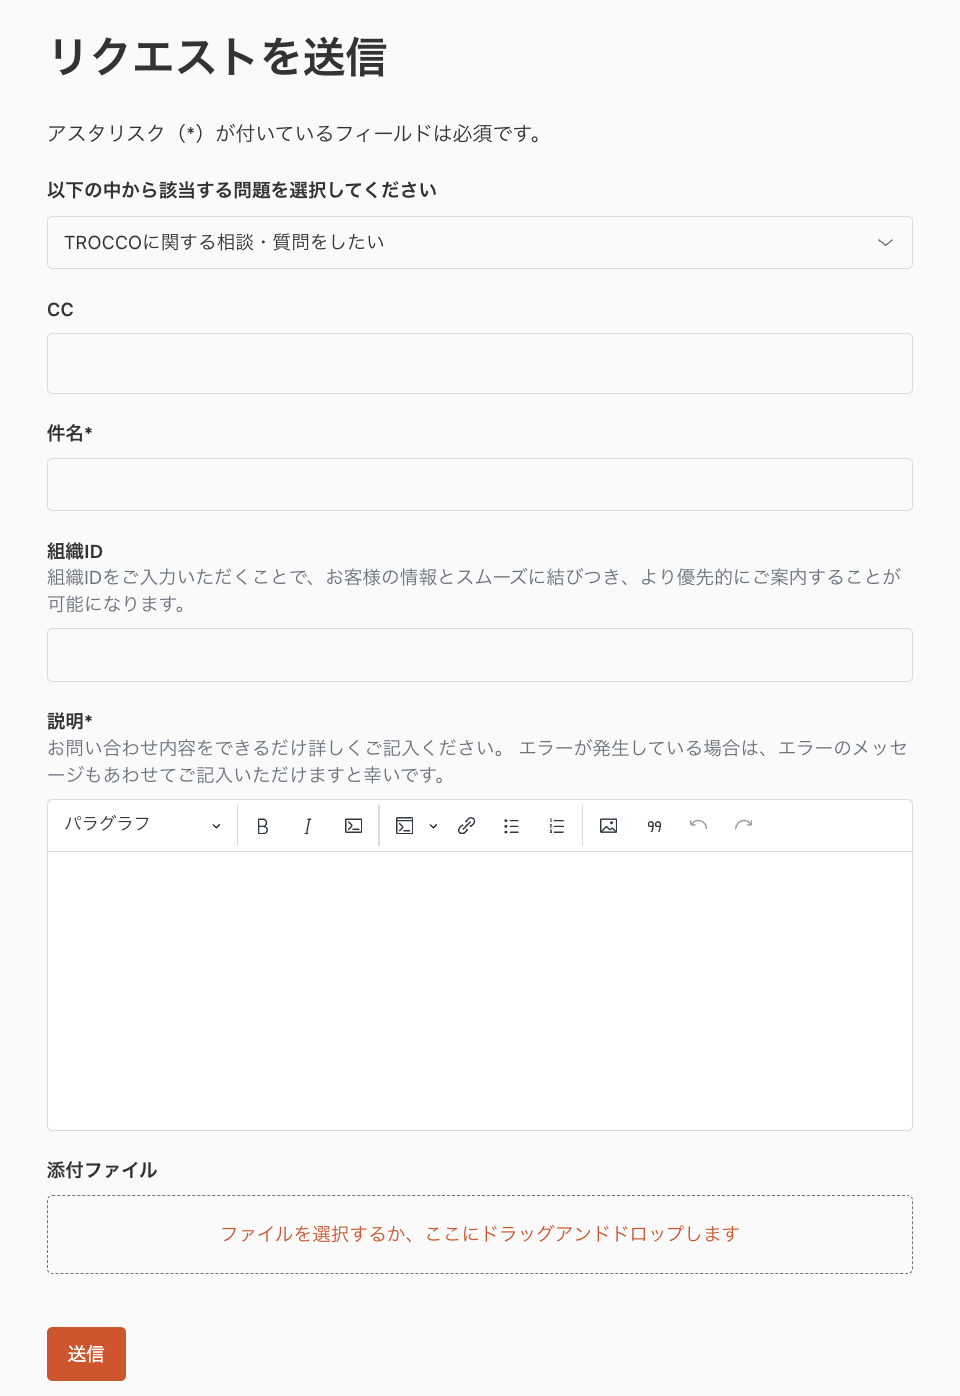960x1396 pixels.
Task: Click the 組織ID input field
Action: pos(479,655)
